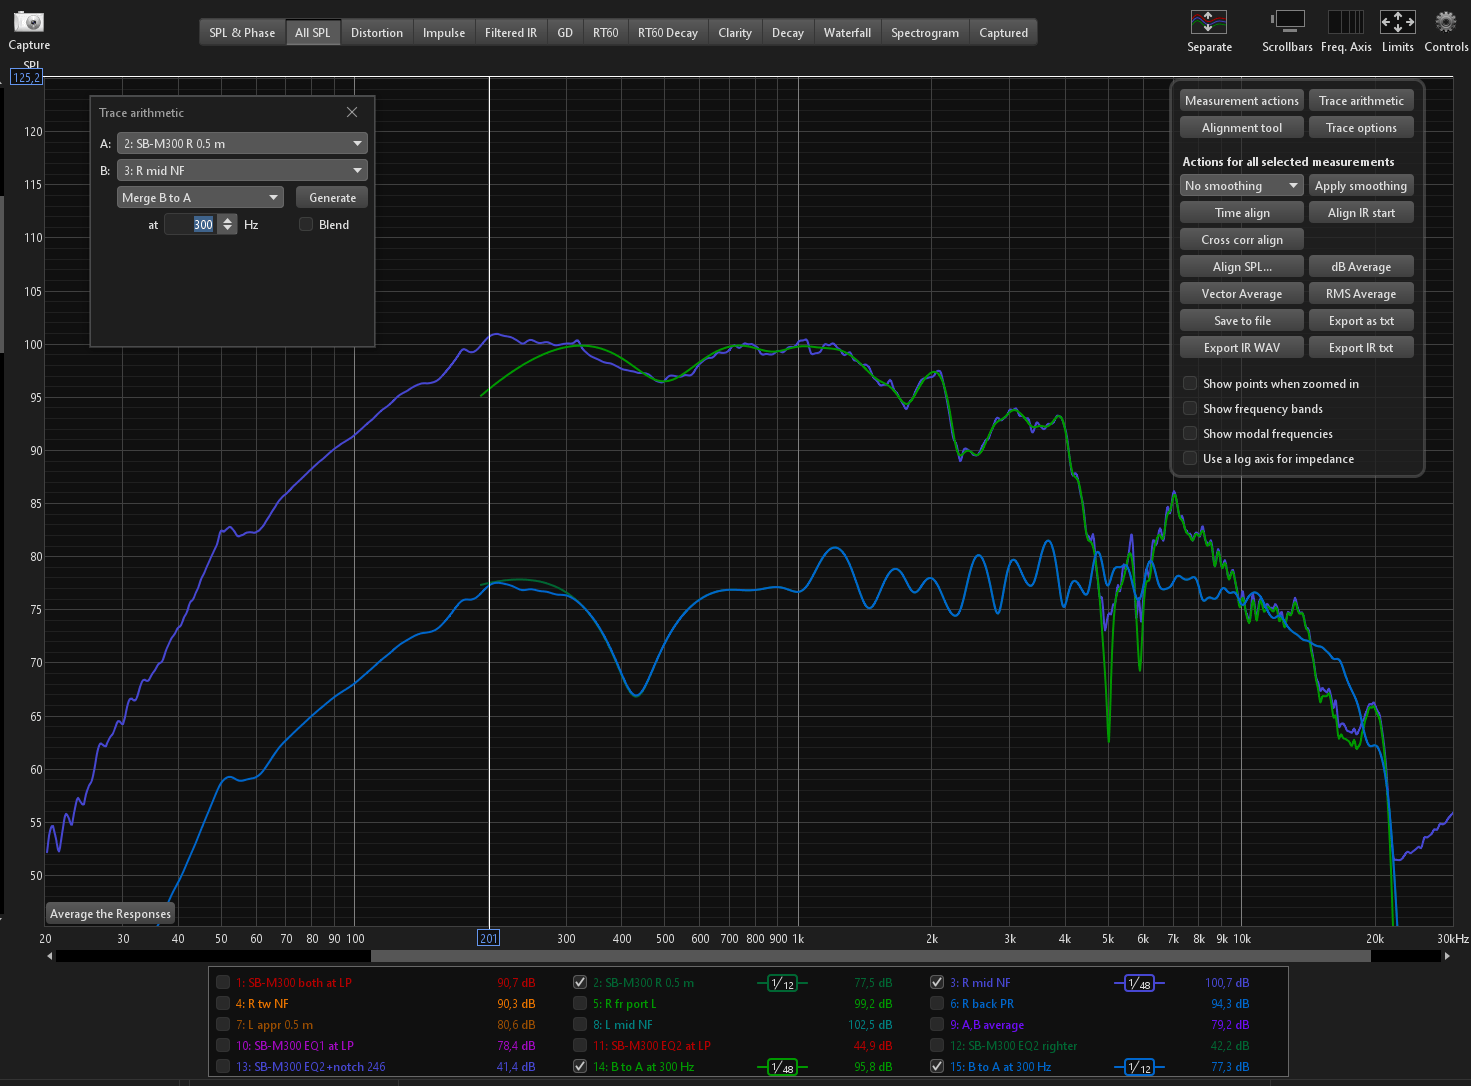Image resolution: width=1471 pixels, height=1086 pixels.
Task: Click the Export as txt button
Action: [1361, 320]
